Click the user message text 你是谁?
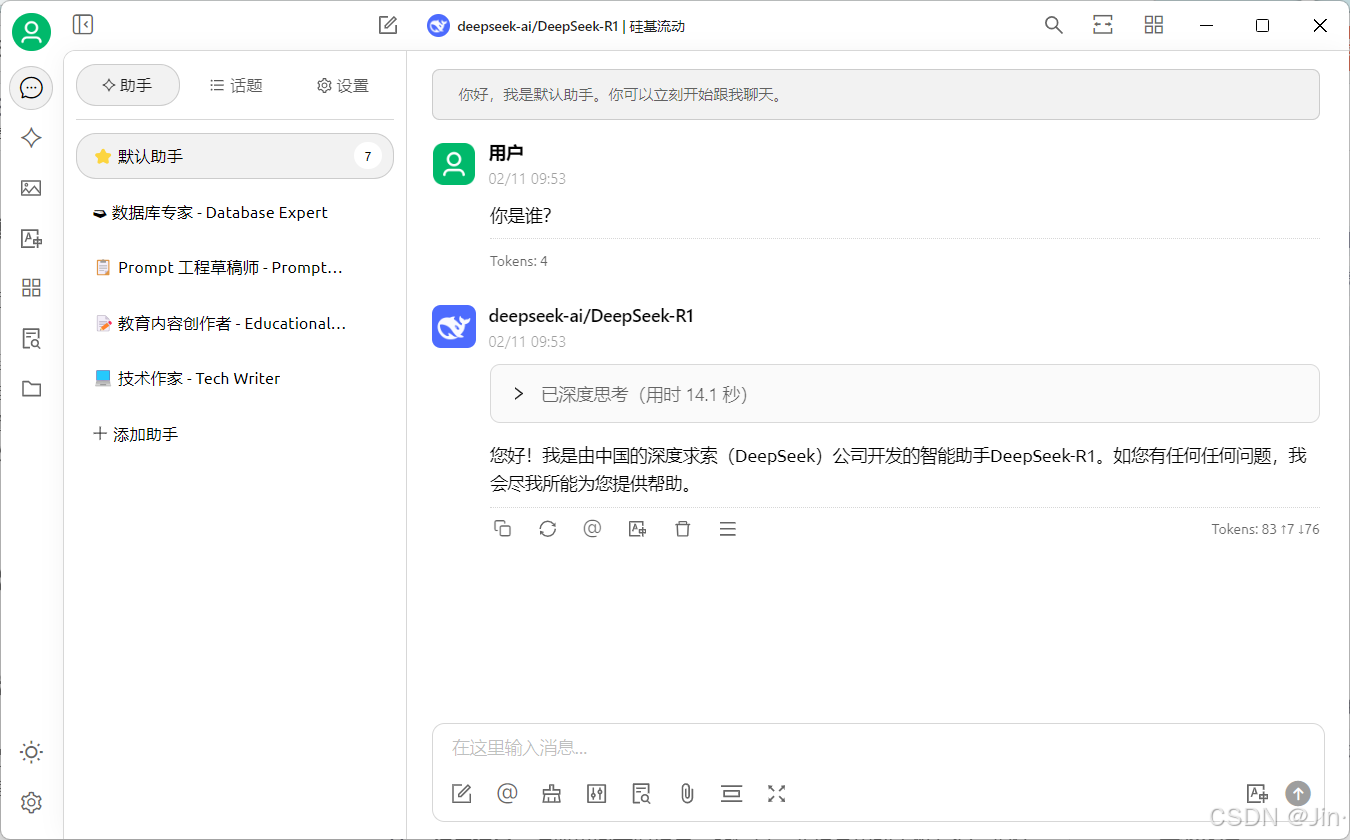The height and width of the screenshot is (840, 1350). 520,215
